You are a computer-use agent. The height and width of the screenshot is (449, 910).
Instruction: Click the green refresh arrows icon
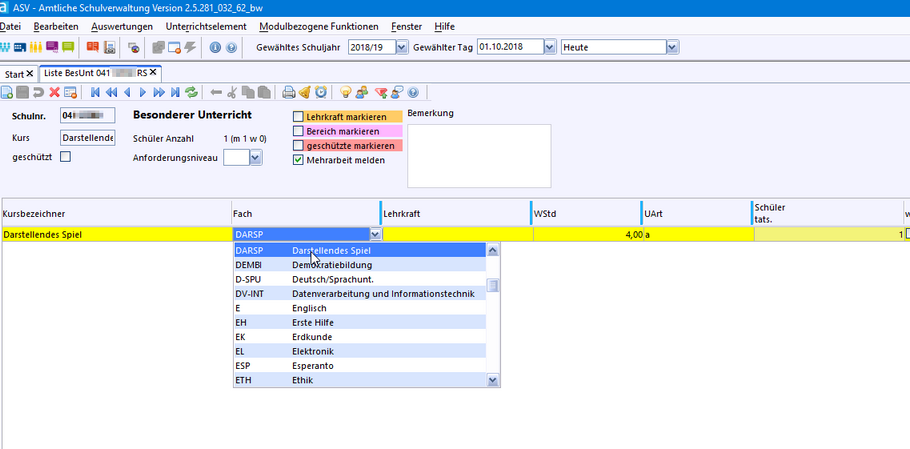pyautogui.click(x=190, y=92)
